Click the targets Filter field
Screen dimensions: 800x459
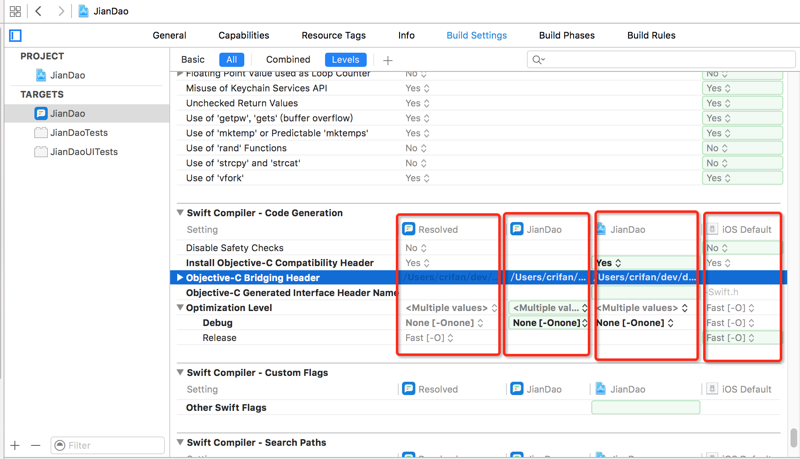coord(107,445)
